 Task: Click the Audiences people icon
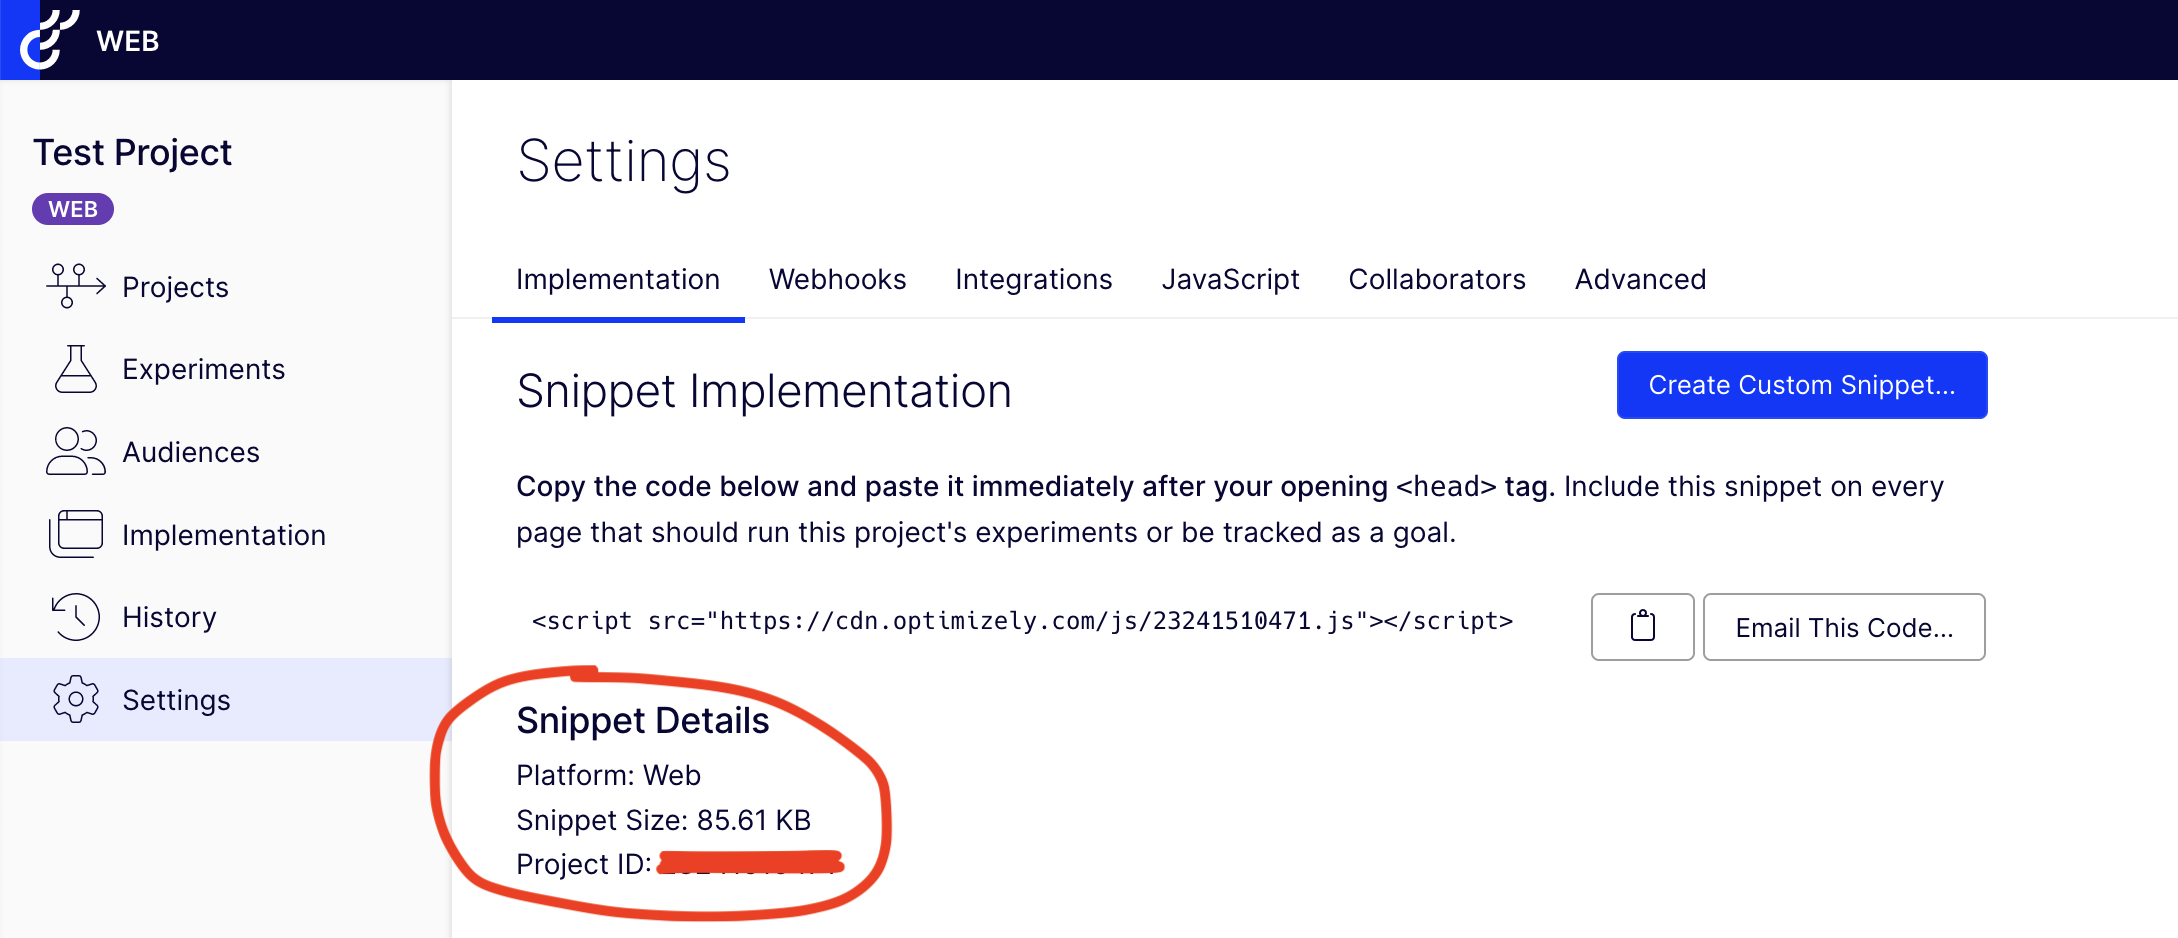pyautogui.click(x=75, y=452)
